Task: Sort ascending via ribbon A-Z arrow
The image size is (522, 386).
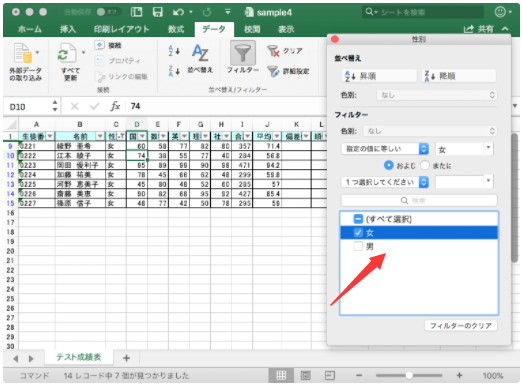Action: (174, 51)
